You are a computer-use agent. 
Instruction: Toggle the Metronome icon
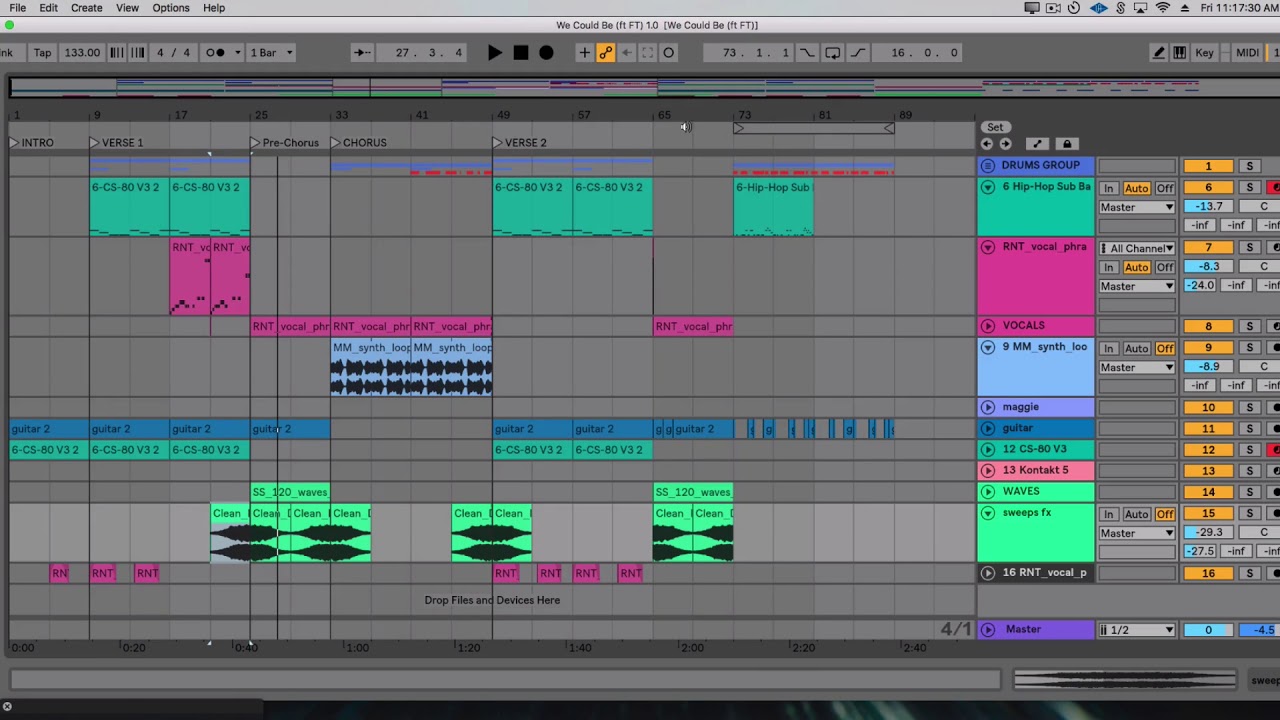click(x=215, y=53)
